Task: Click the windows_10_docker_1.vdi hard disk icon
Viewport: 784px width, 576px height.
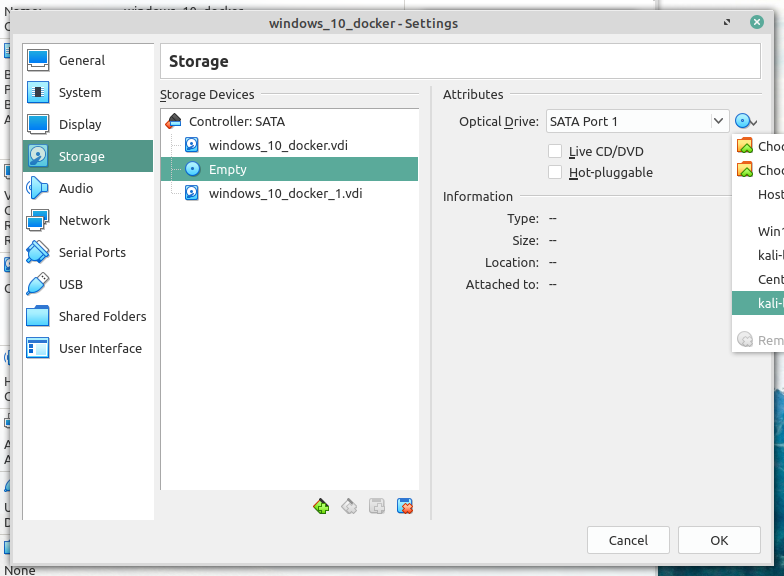Action: click(x=192, y=194)
